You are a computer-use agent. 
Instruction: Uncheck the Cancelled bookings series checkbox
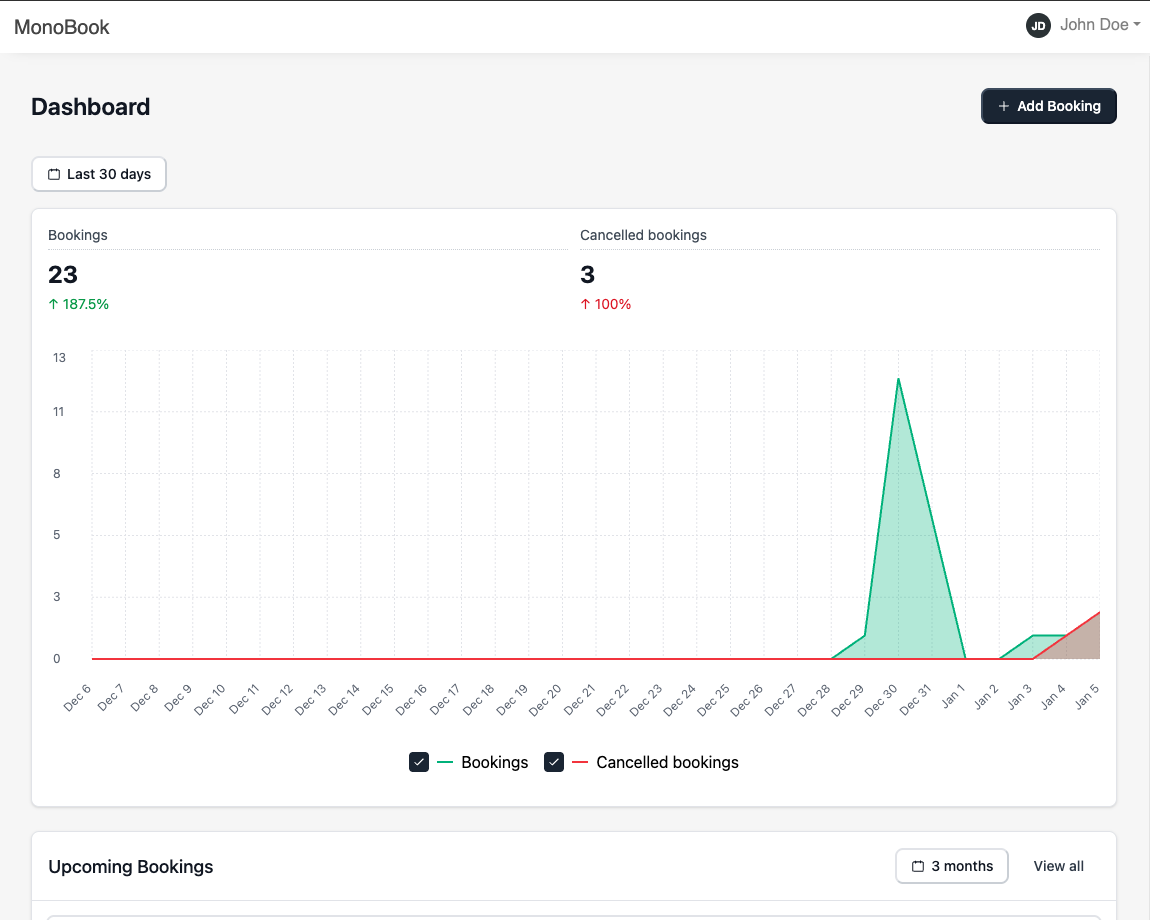[554, 762]
